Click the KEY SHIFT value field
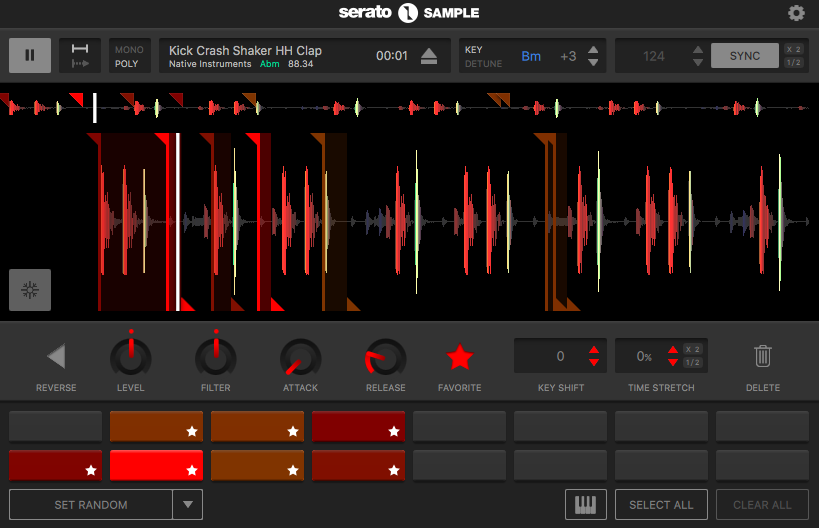819x528 pixels. pos(560,356)
